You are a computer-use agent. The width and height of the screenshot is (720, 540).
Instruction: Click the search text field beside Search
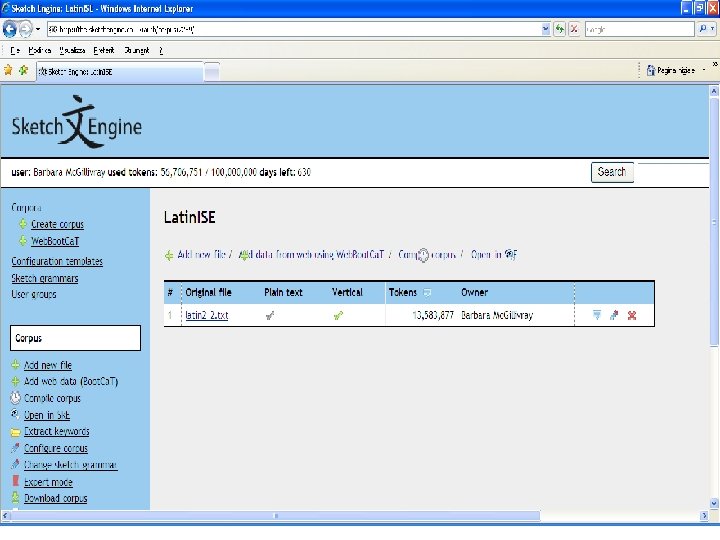point(673,172)
